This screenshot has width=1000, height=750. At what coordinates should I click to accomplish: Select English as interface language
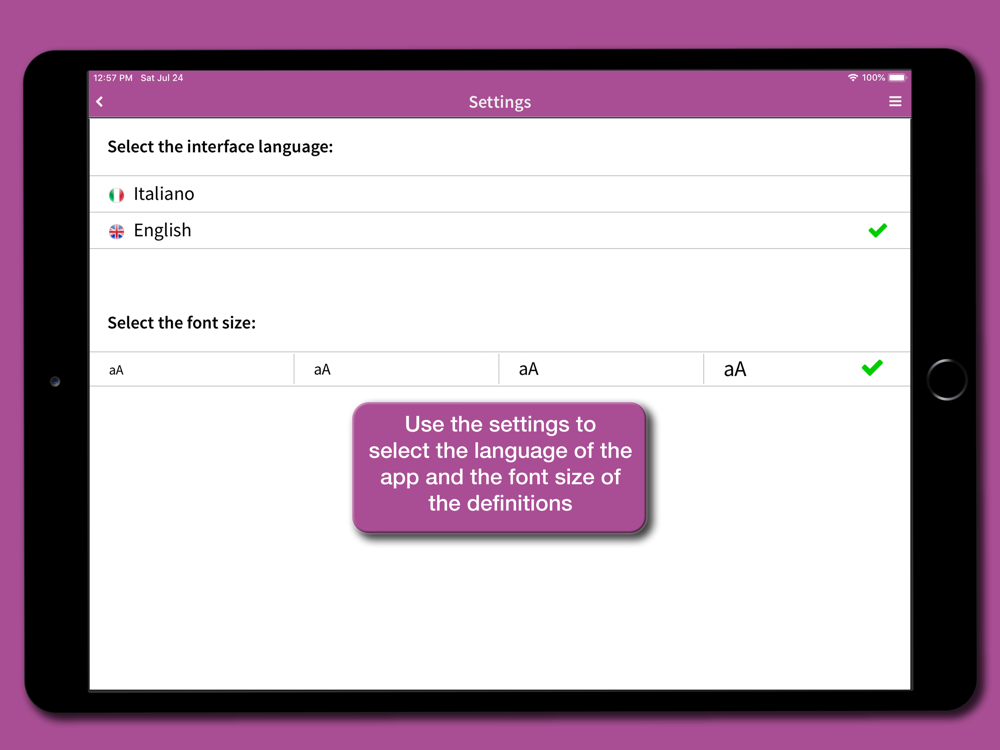[x=500, y=230]
